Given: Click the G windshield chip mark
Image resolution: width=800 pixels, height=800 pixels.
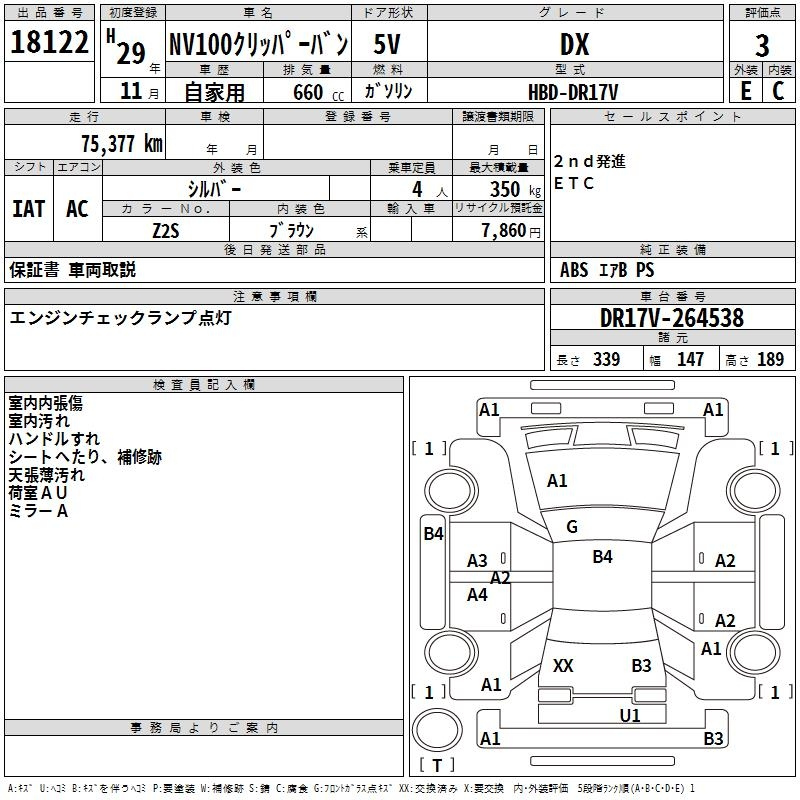Looking at the screenshot, I should tap(572, 527).
